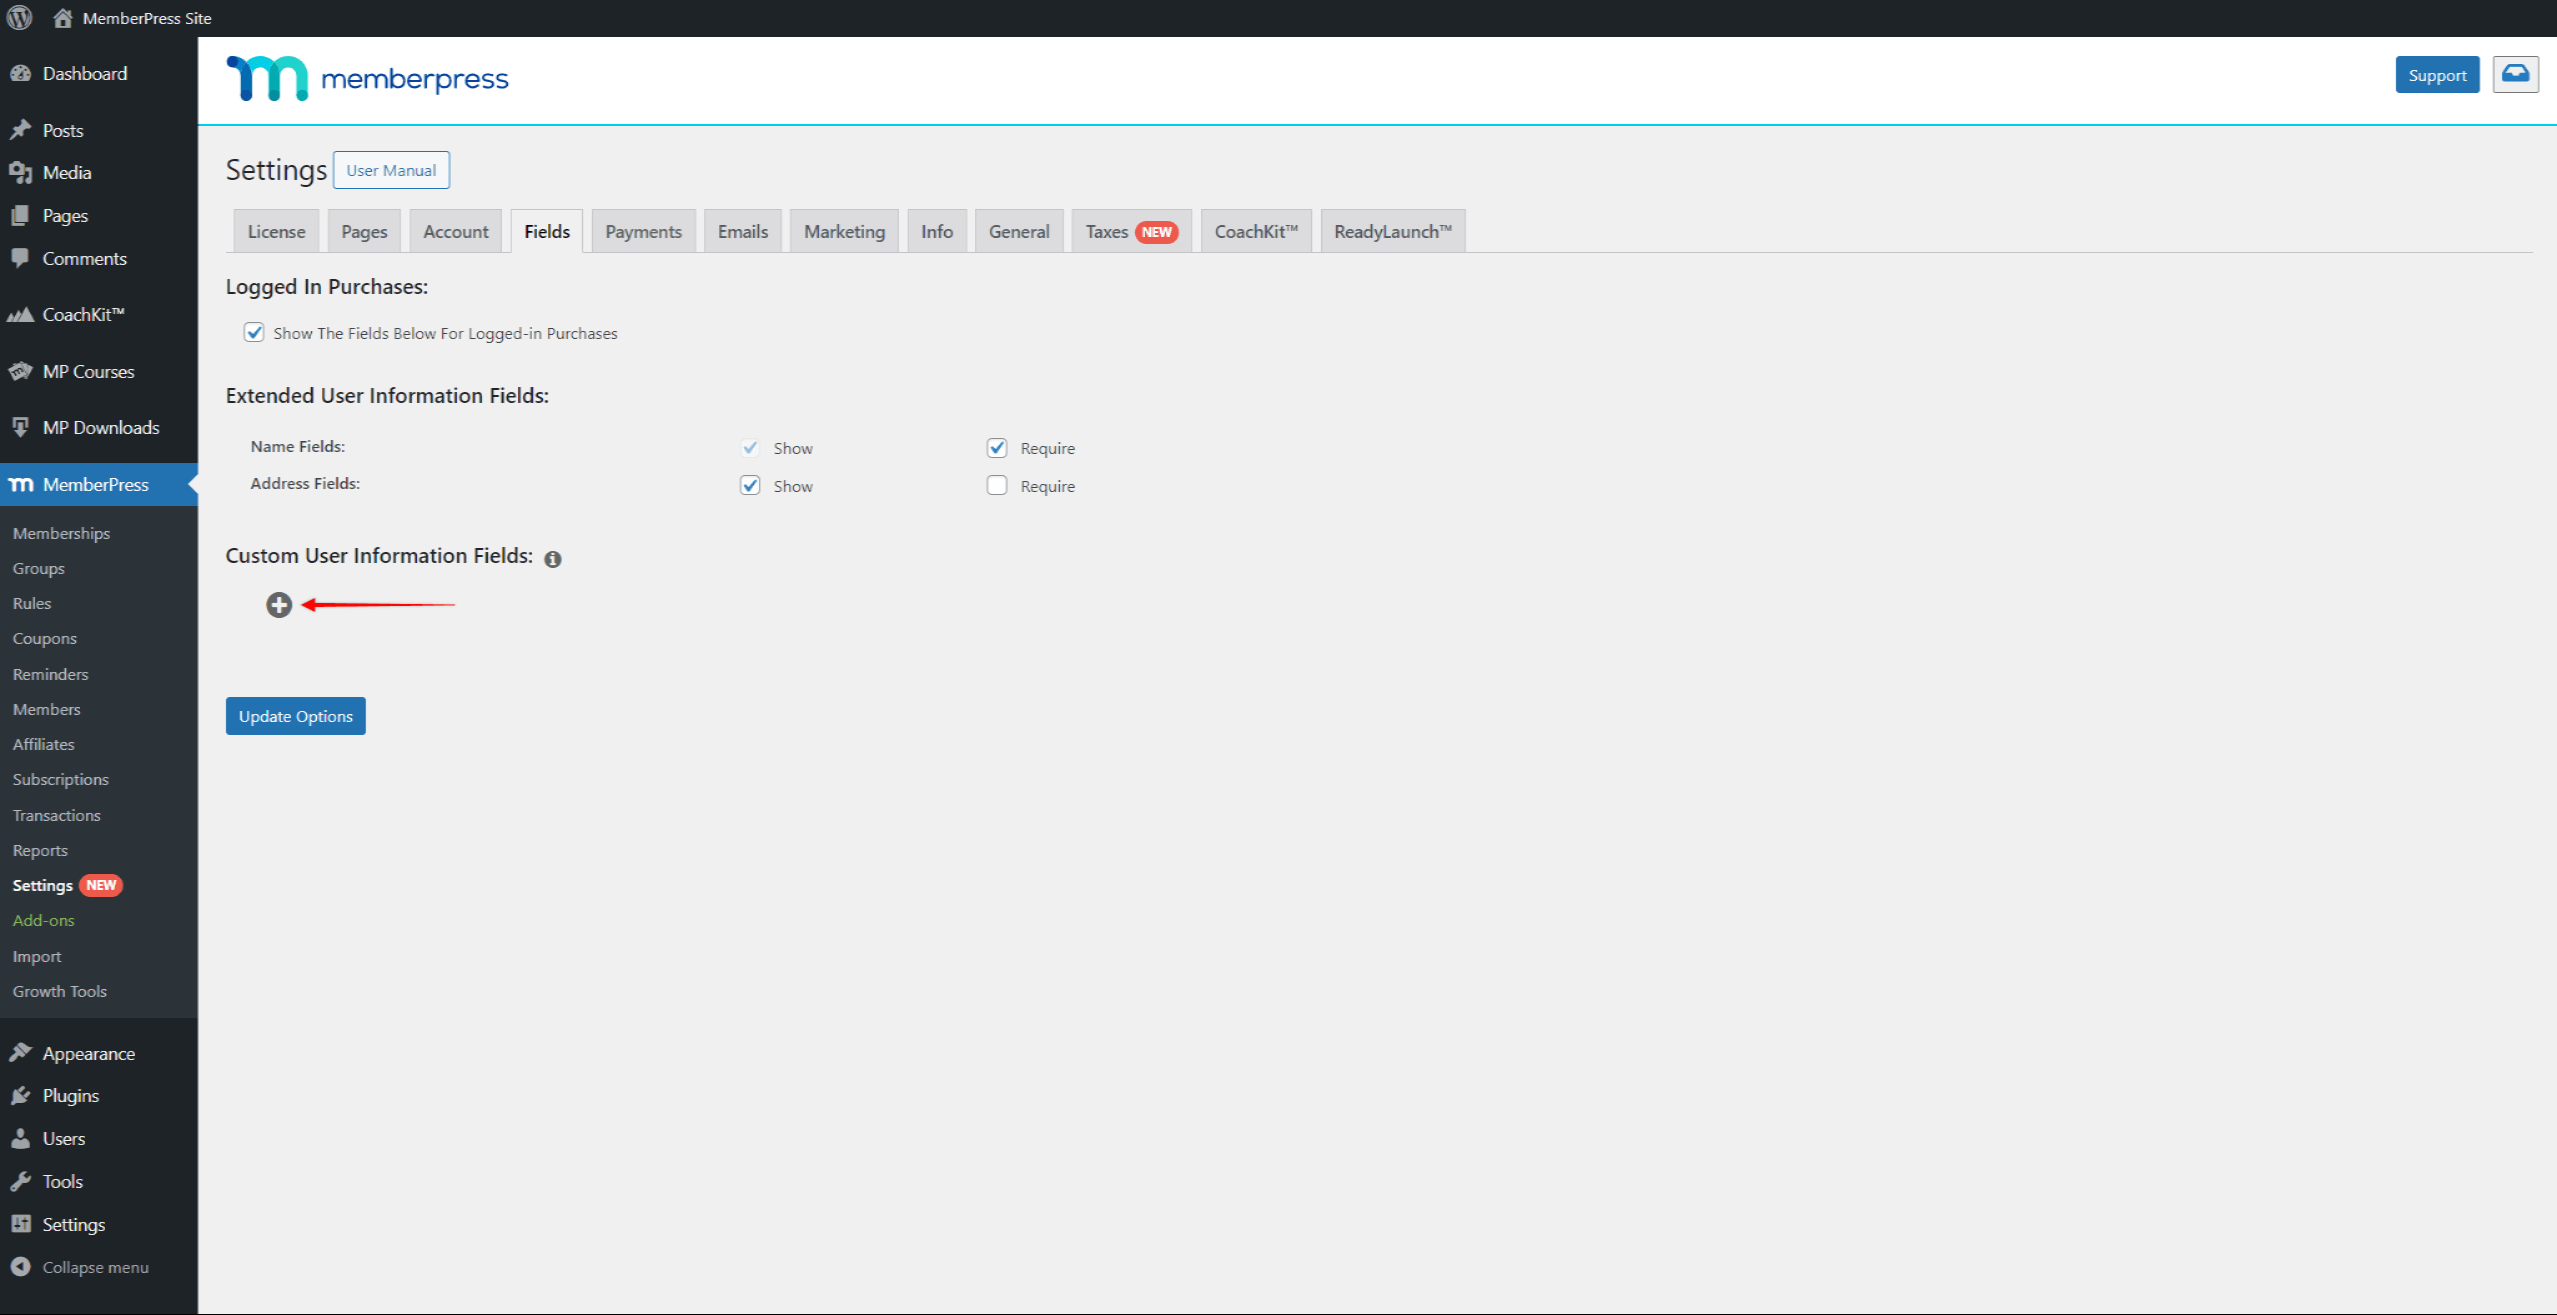2557x1315 pixels.
Task: Toggle Name Fields Show checkbox
Action: tap(750, 447)
